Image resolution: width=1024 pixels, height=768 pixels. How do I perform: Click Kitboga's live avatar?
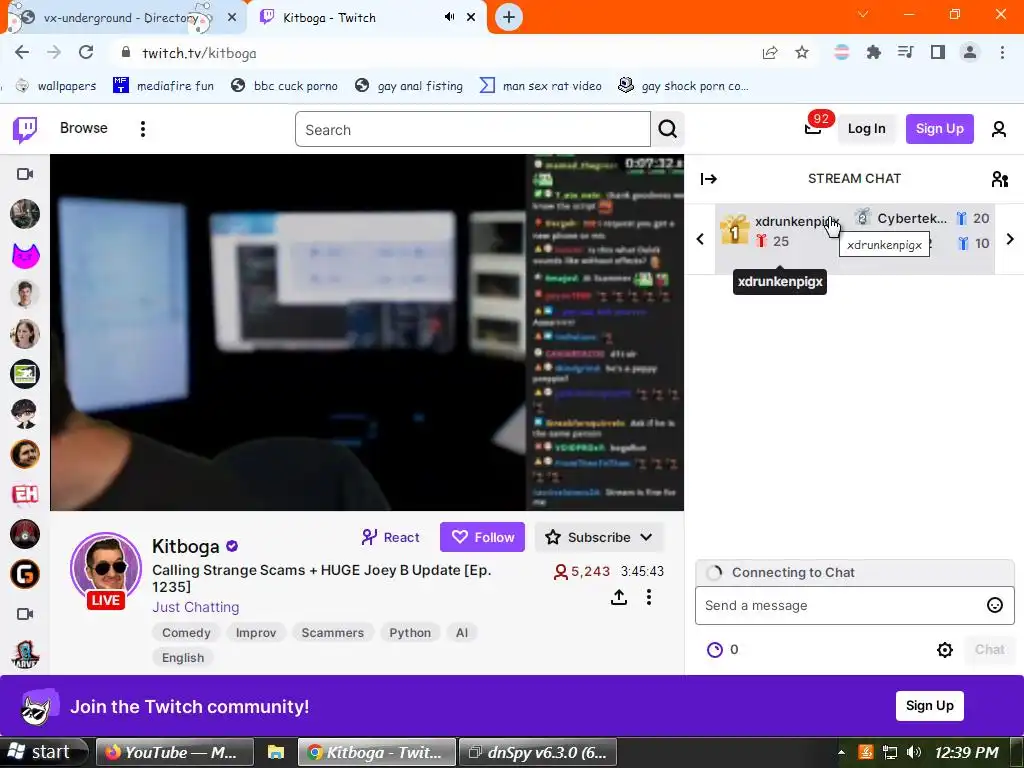point(106,568)
